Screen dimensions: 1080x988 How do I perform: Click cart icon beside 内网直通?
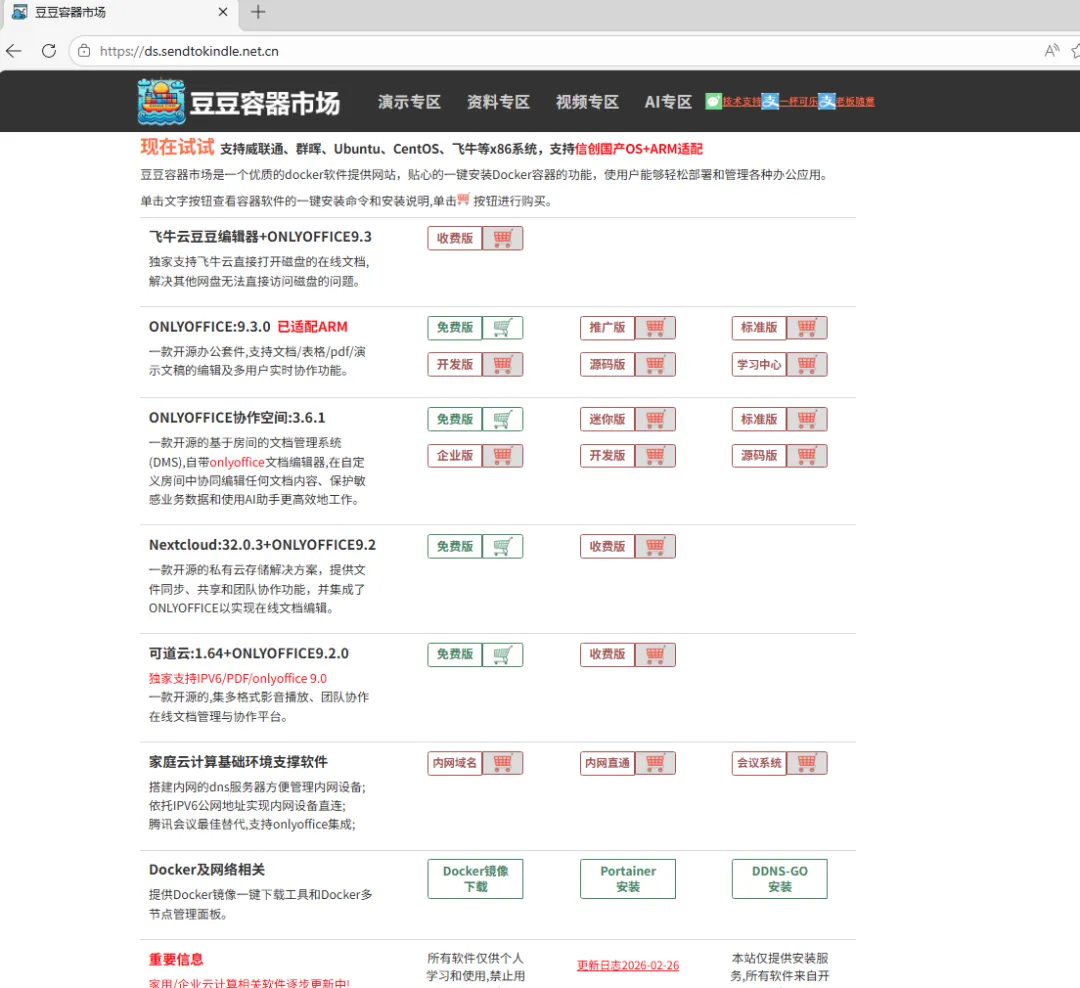pos(655,763)
